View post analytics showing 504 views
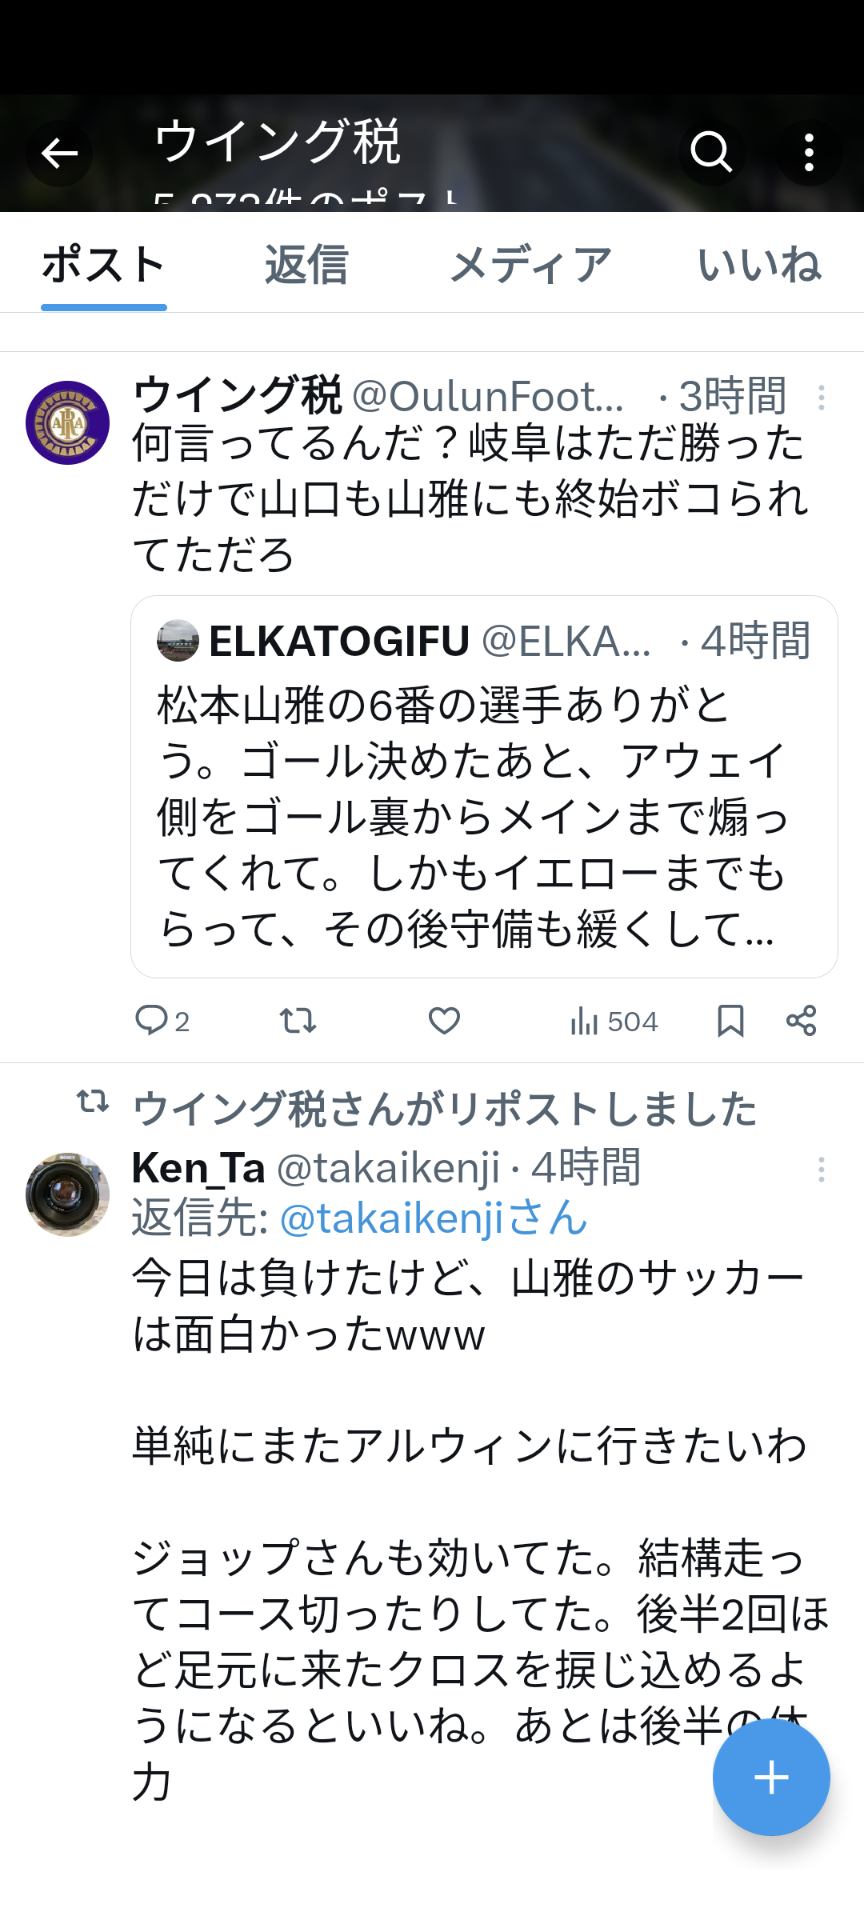864x1920 pixels. 614,1021
